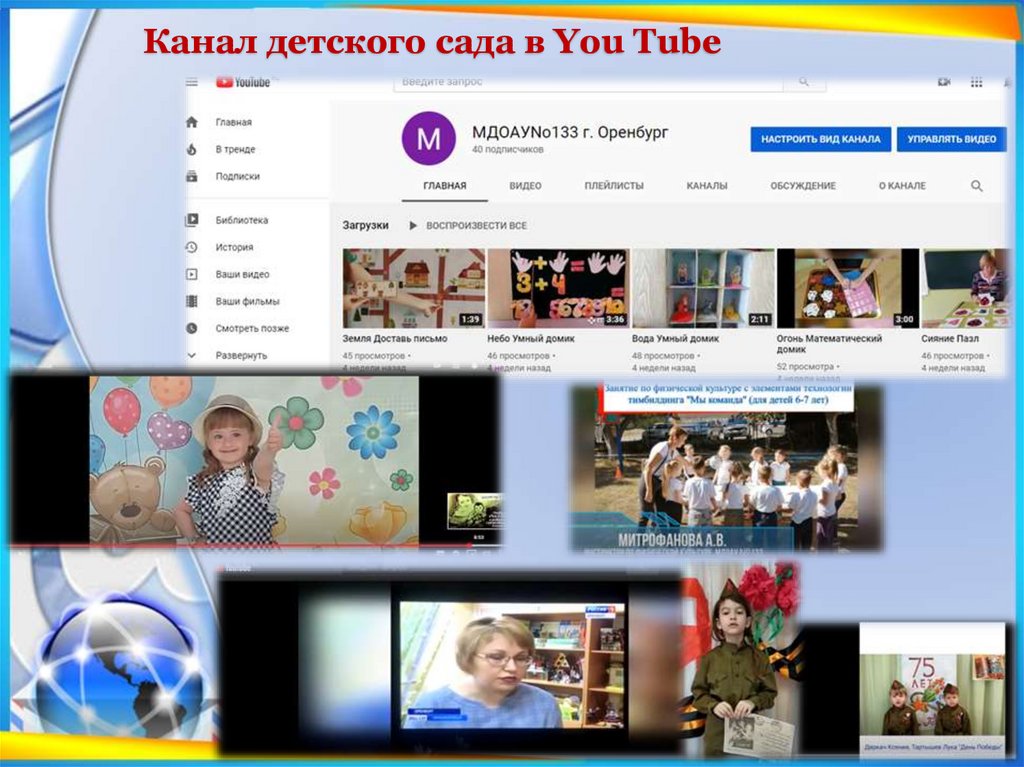Open Вода Умный домик video thumbnail
Image resolution: width=1024 pixels, height=767 pixels.
click(703, 288)
